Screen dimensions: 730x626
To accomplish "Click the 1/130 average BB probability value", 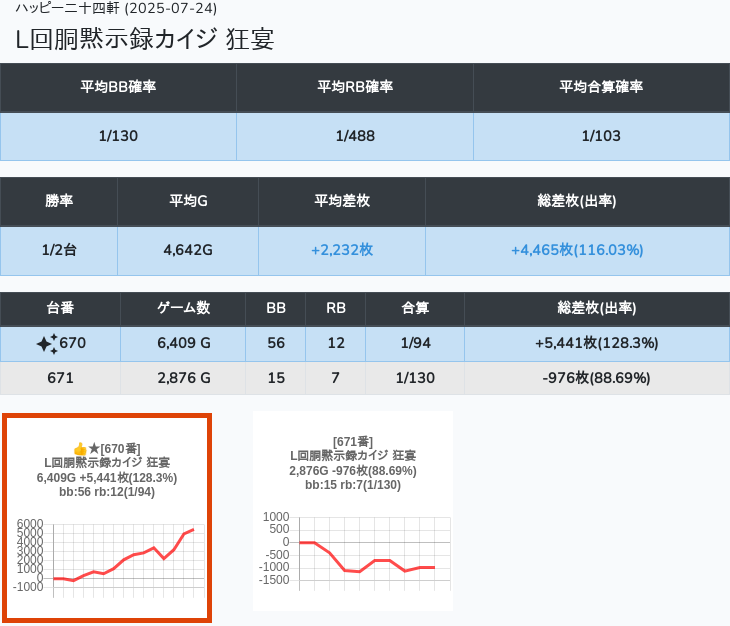I will point(118,136).
